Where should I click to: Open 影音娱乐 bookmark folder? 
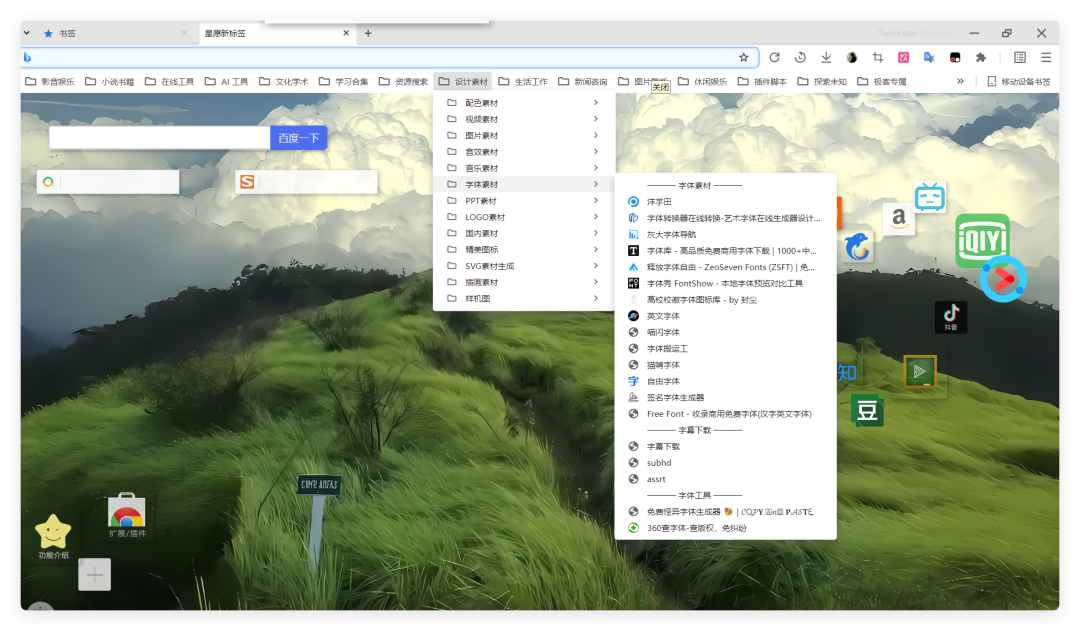(50, 81)
